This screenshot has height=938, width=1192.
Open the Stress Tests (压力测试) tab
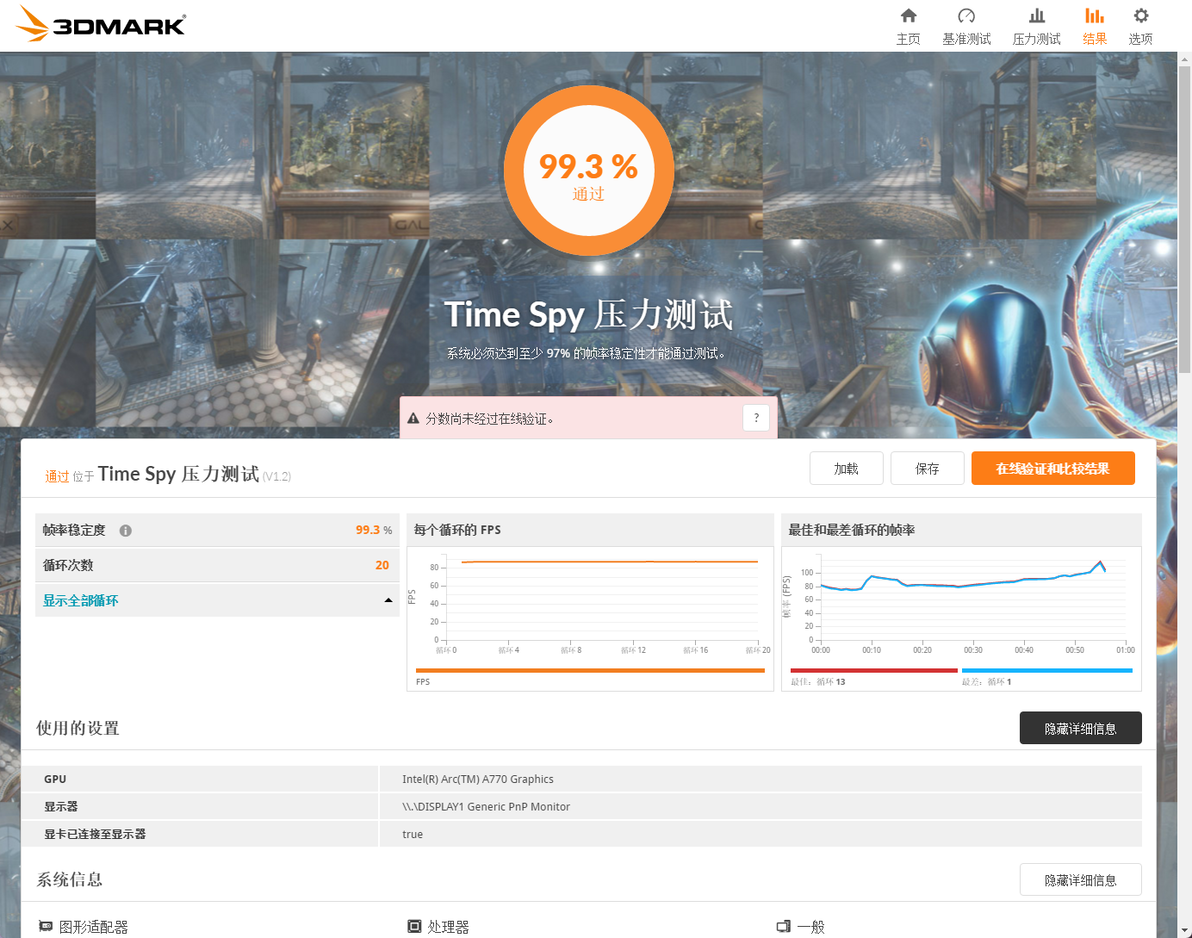click(1036, 27)
